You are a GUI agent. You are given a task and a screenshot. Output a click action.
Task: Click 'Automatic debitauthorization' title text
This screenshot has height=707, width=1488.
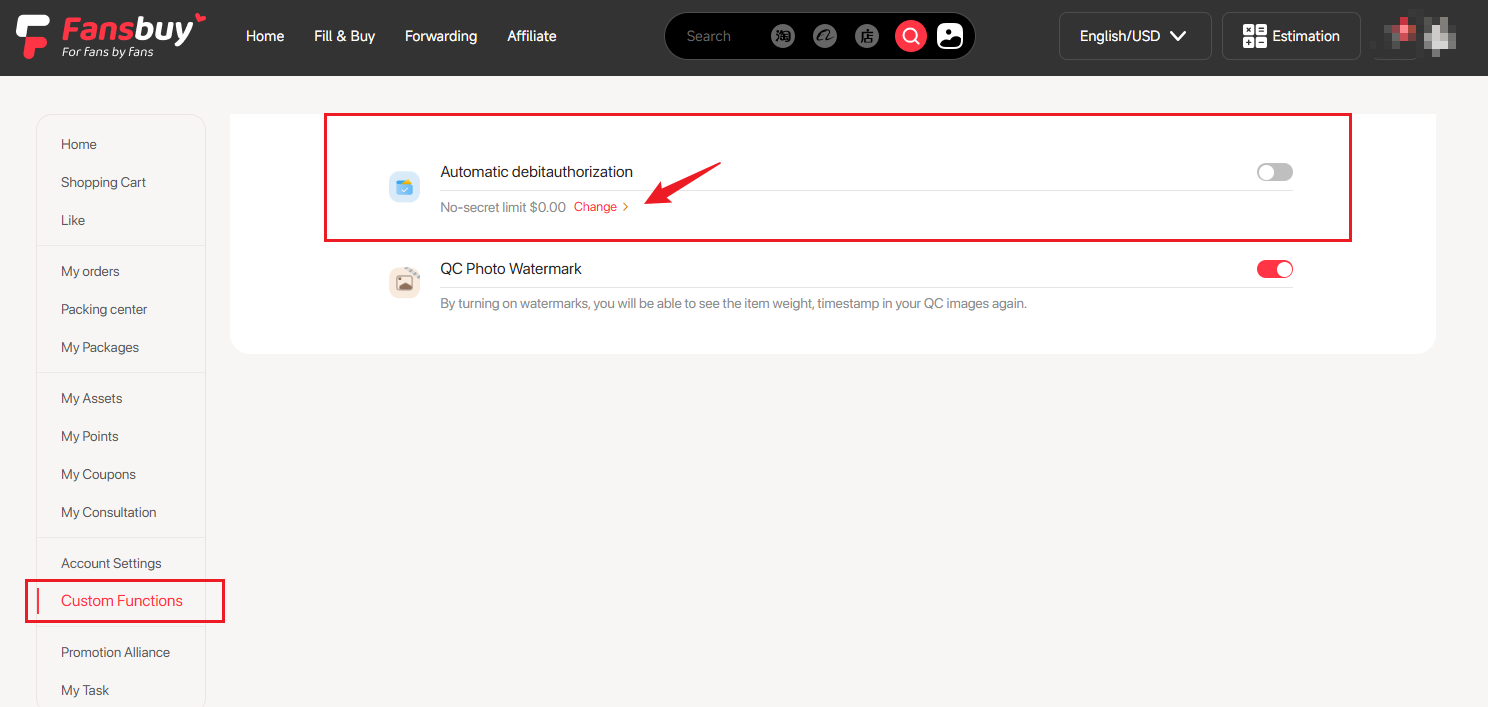537,172
